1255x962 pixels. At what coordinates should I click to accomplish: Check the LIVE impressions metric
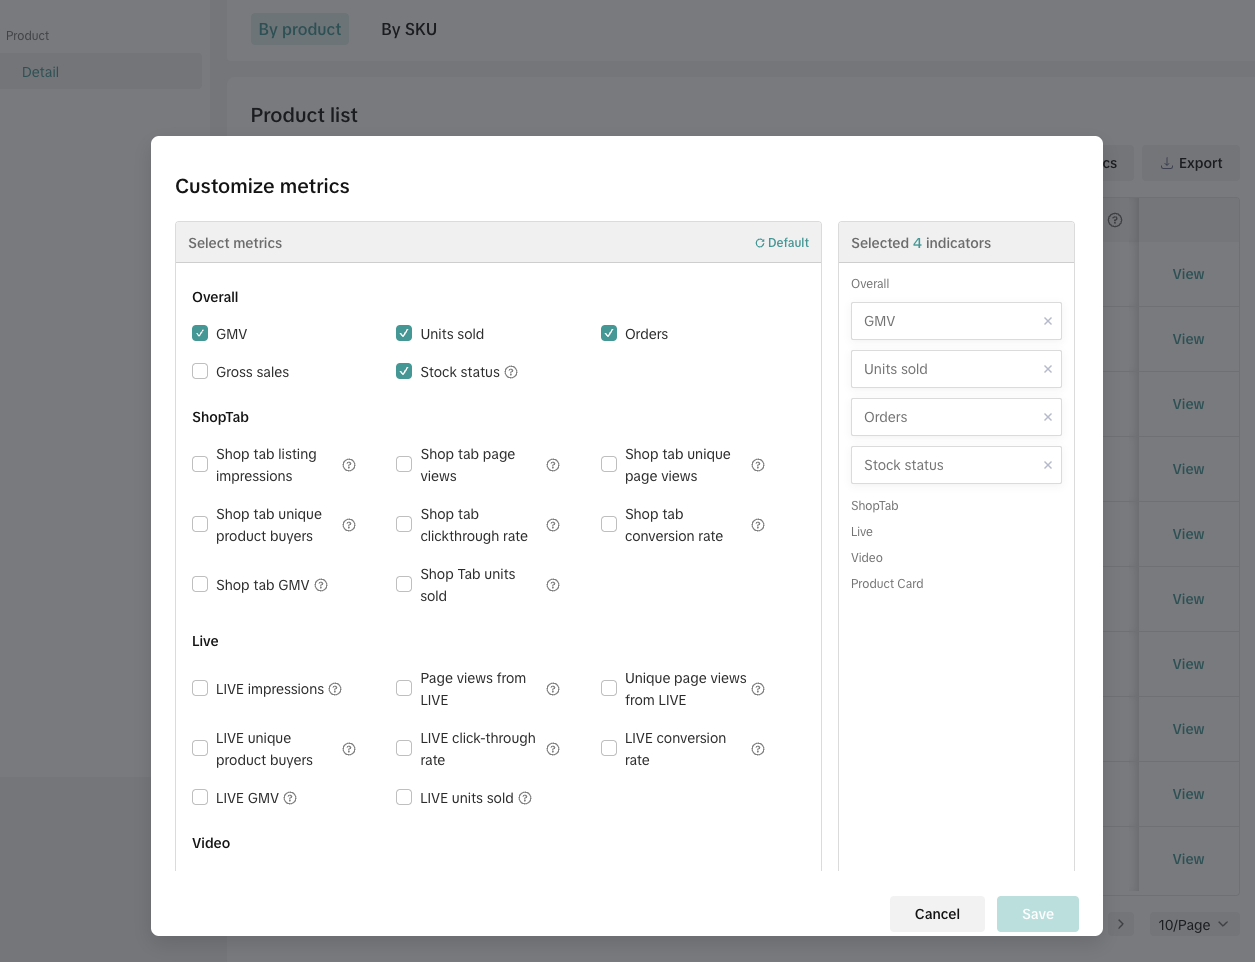[x=200, y=689]
